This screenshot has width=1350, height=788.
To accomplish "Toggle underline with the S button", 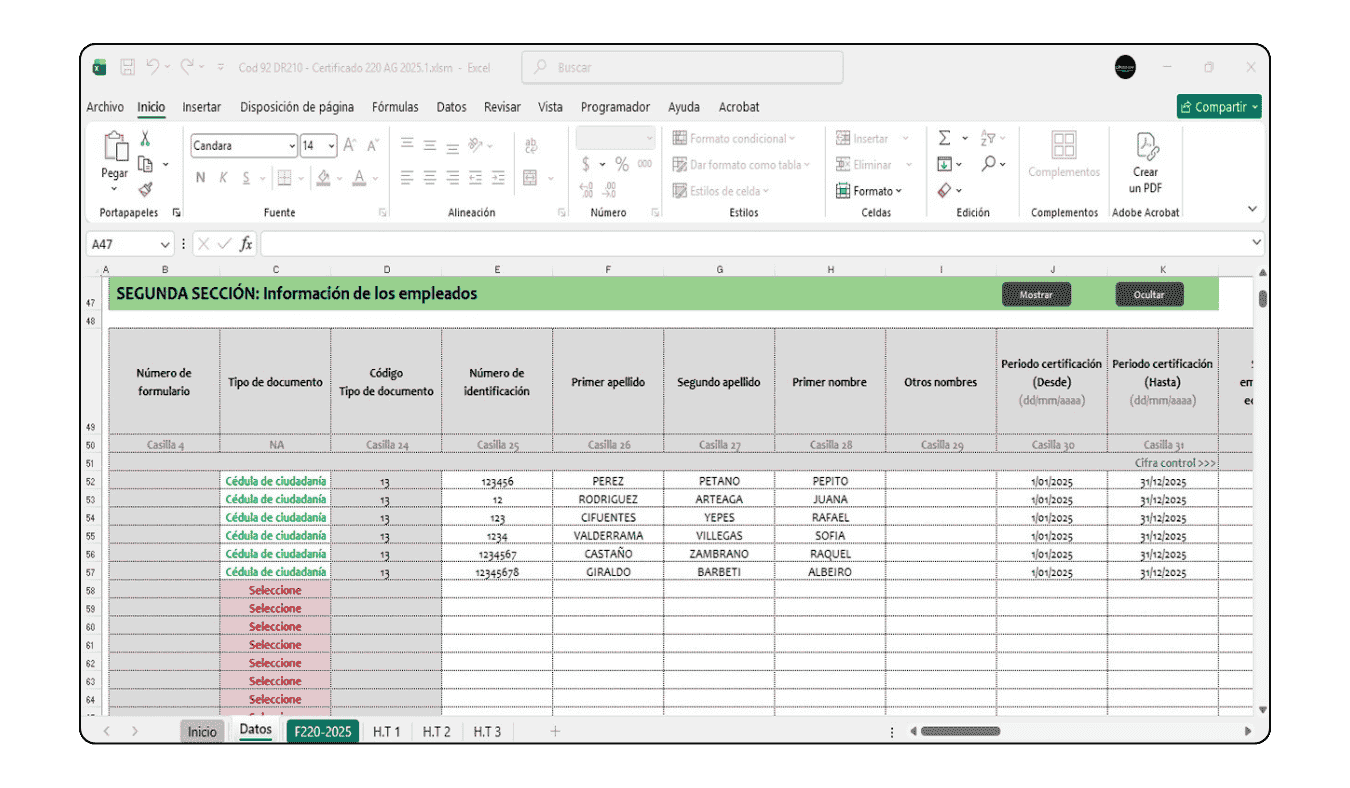I will point(246,177).
